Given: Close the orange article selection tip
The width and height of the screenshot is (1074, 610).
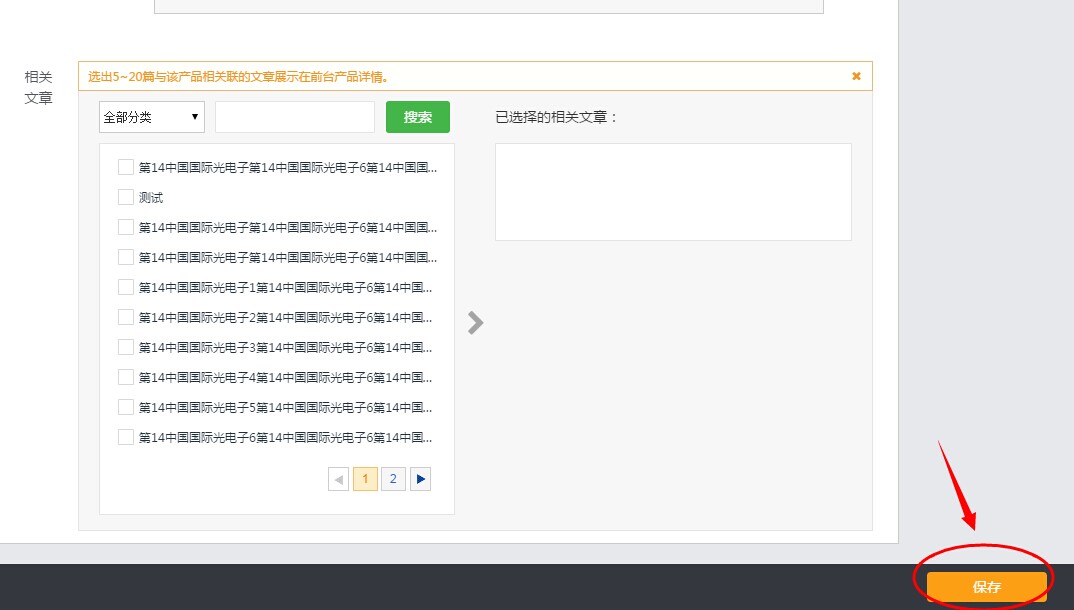Looking at the screenshot, I should tap(856, 76).
